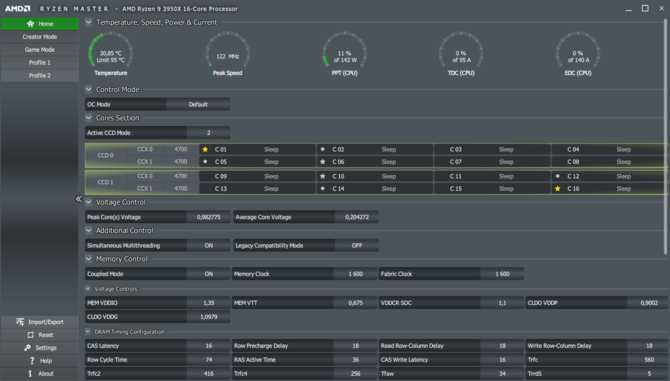Screen dimensions: 670x381
Task: Click the EDC (CPU) gauge
Action: [x=578, y=55]
